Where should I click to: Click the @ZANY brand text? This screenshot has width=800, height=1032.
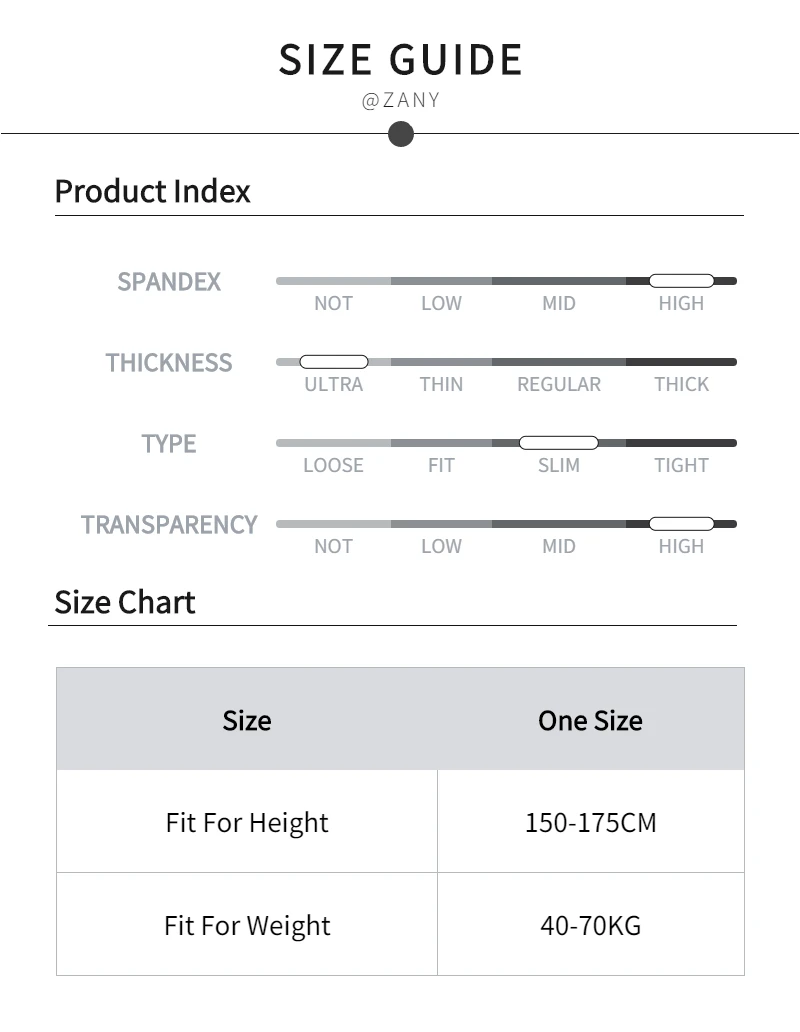(400, 101)
